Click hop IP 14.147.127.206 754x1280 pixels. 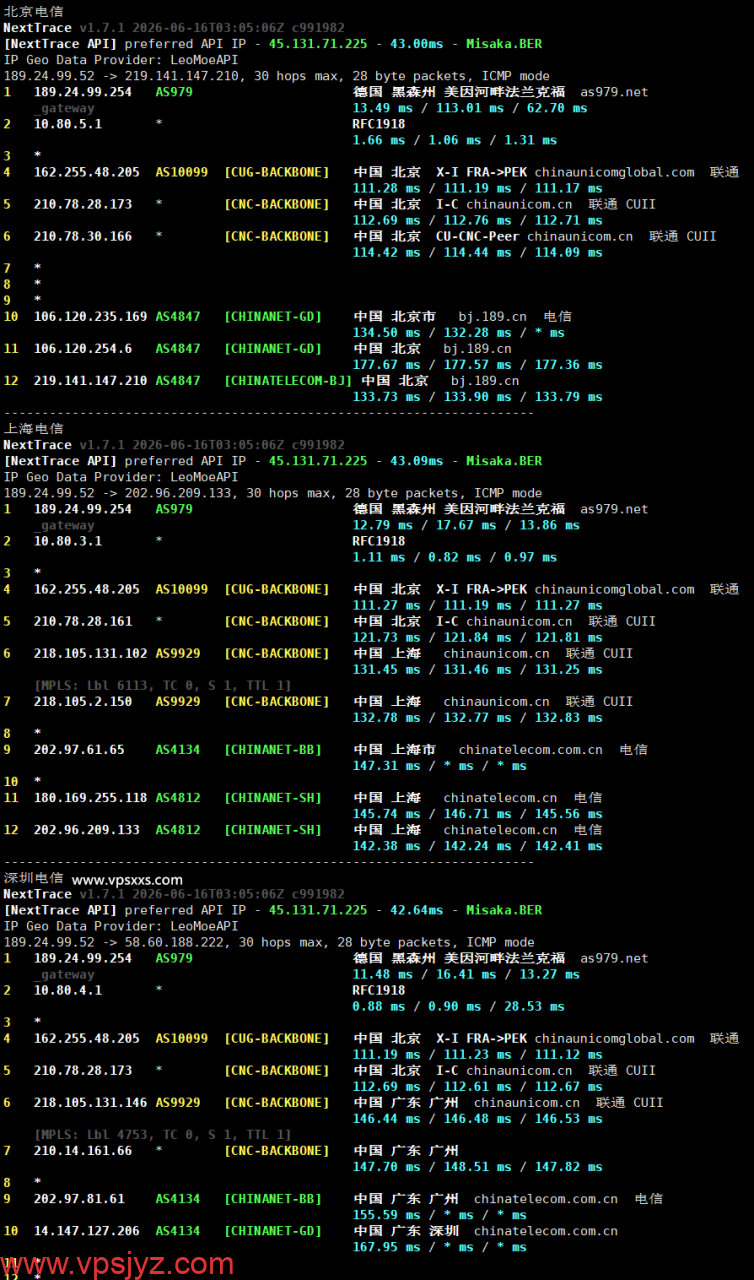click(87, 1230)
